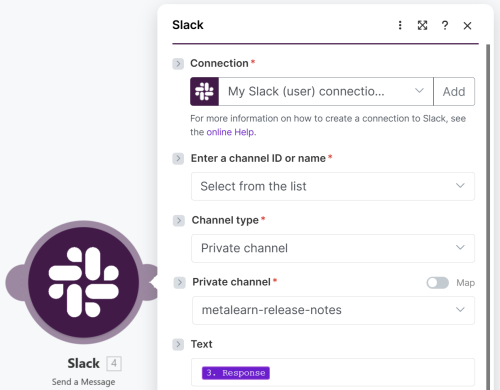Expand the Slack panel to fullscreen
The height and width of the screenshot is (390, 500).
[422, 25]
